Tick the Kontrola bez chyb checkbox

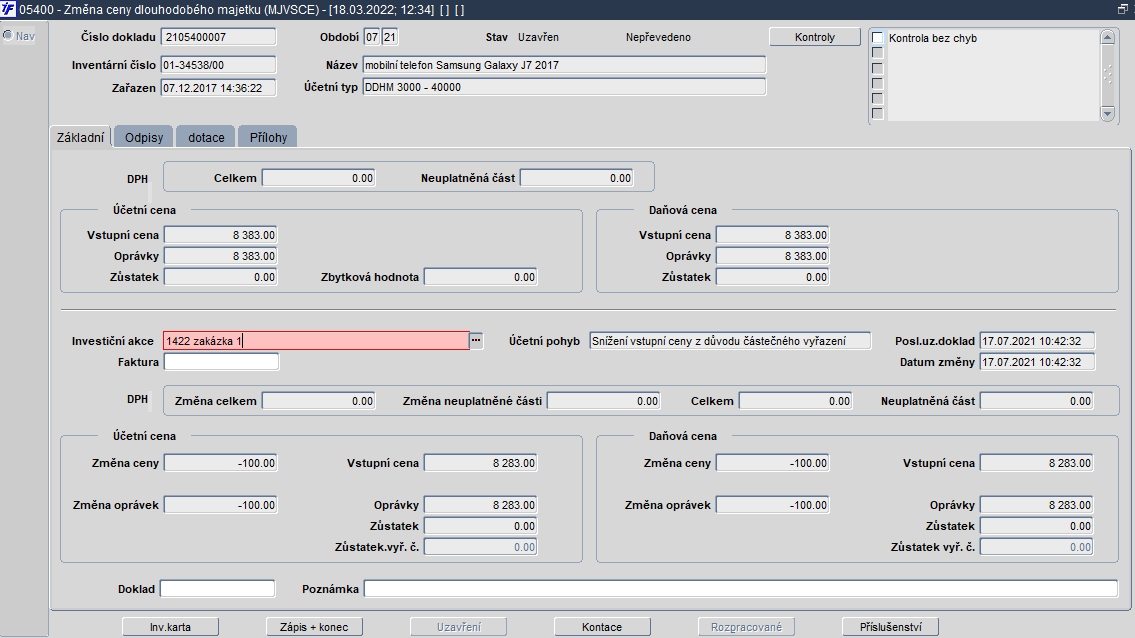(x=877, y=38)
